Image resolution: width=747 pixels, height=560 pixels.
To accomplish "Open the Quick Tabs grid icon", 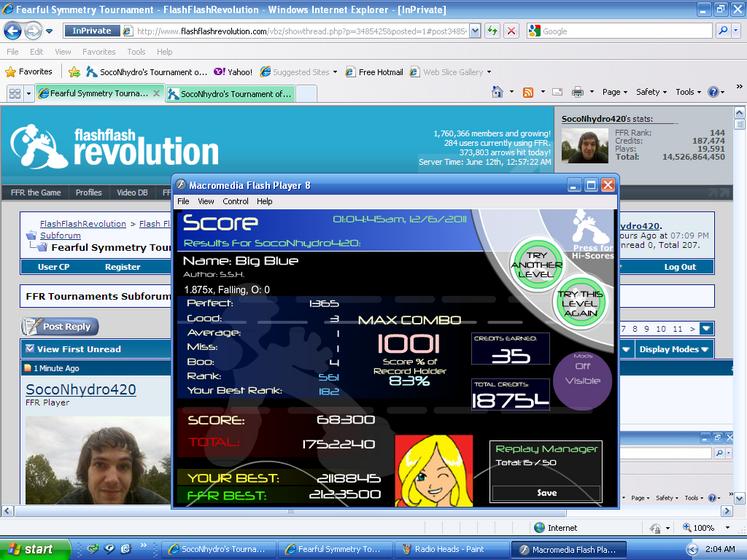I will [x=15, y=93].
